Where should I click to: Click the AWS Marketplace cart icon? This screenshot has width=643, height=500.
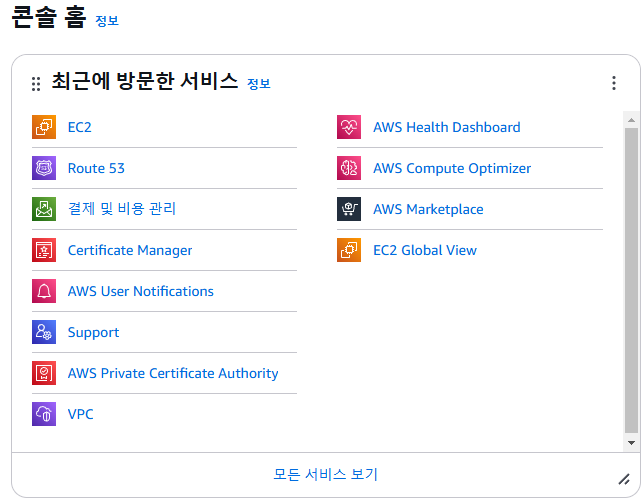click(x=349, y=209)
